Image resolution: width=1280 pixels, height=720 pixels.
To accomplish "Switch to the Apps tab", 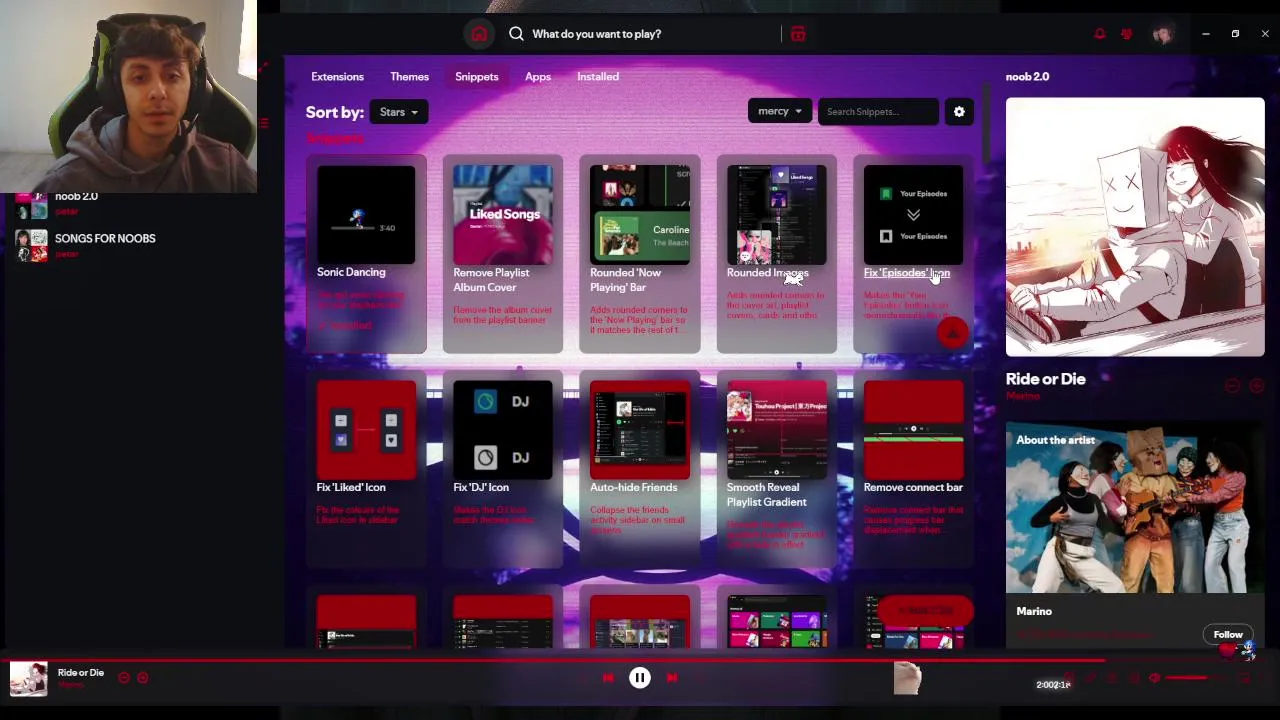I will coord(538,76).
